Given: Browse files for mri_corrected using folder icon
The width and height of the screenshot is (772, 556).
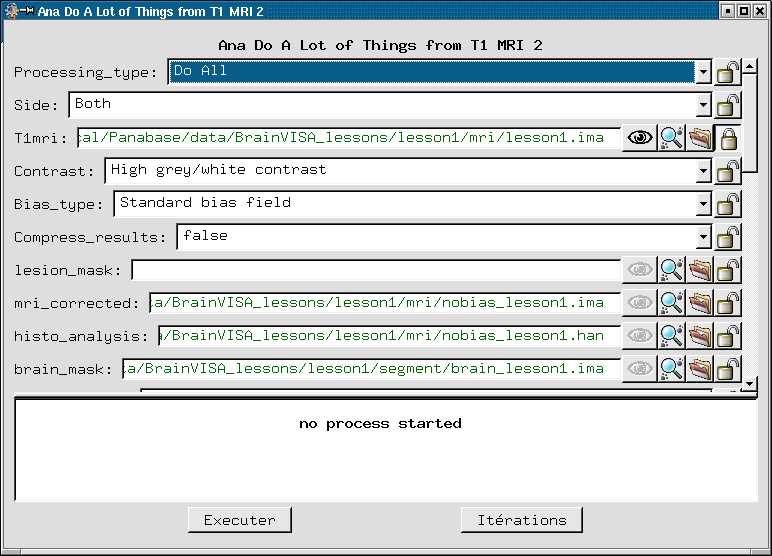Looking at the screenshot, I should pyautogui.click(x=700, y=303).
